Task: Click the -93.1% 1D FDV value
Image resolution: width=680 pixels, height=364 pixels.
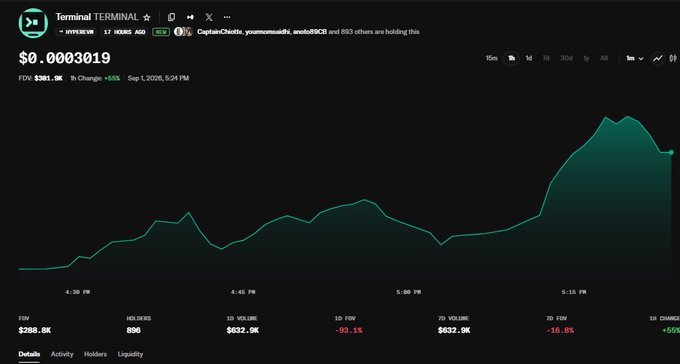Action: click(x=348, y=330)
